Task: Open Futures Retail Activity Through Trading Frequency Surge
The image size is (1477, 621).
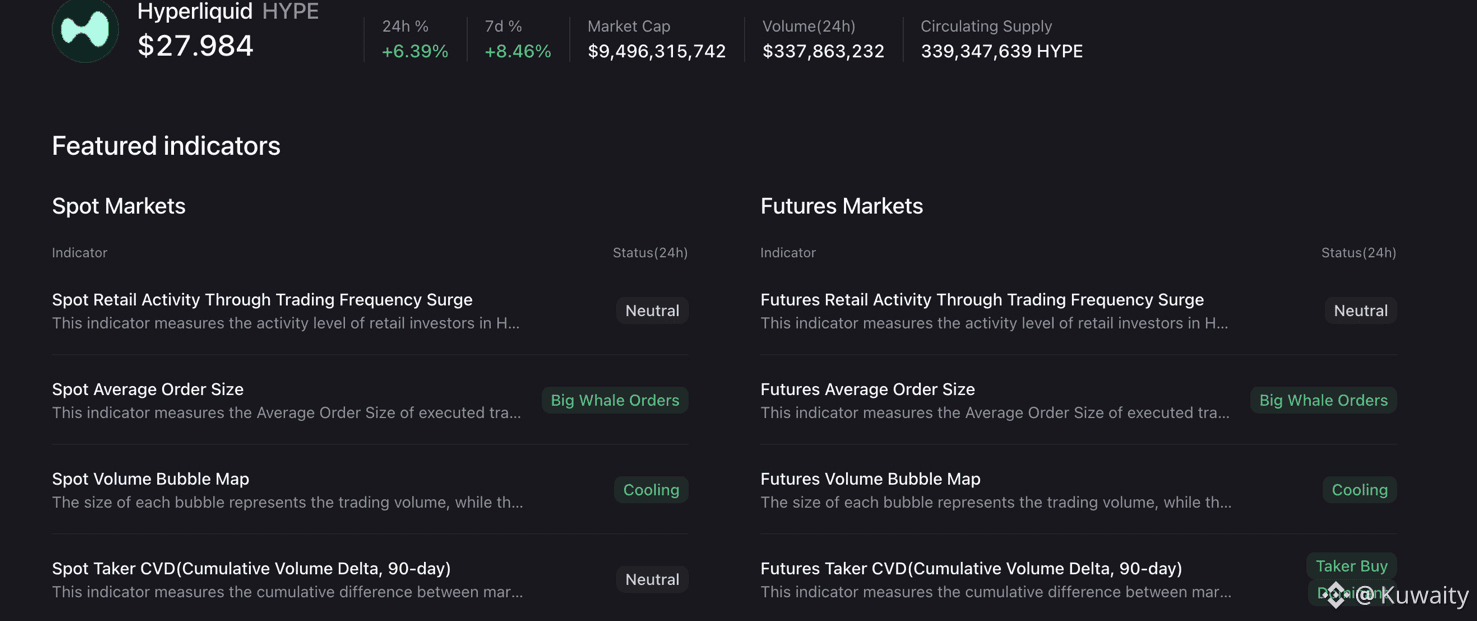Action: (982, 300)
